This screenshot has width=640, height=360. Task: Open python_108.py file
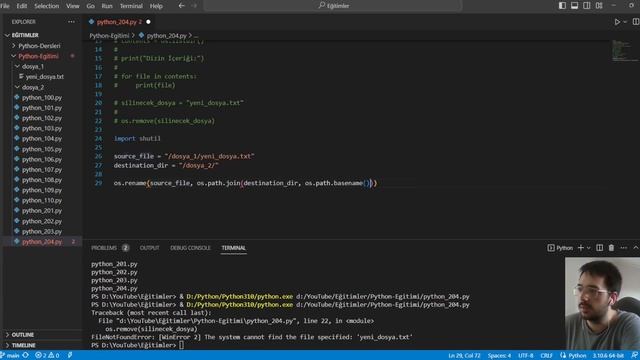point(42,180)
